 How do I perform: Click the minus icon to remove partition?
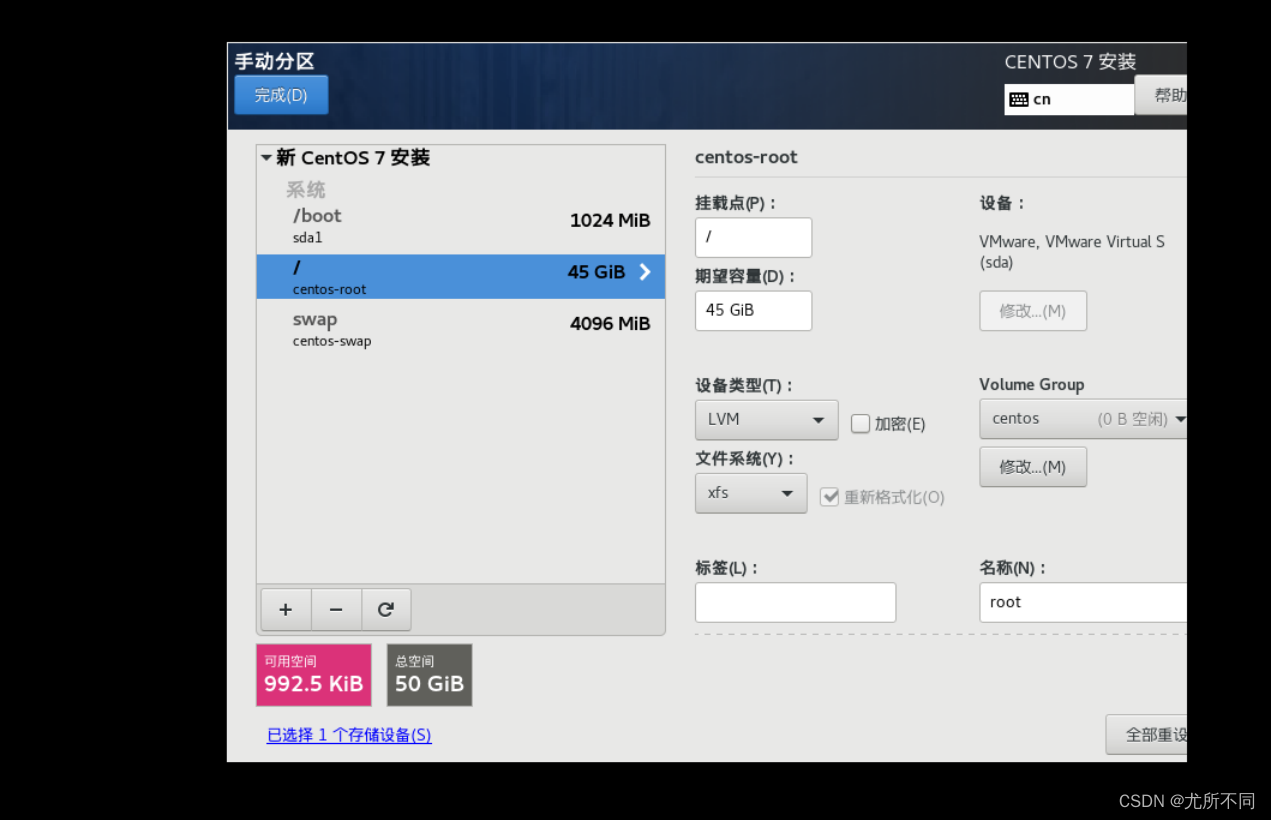(x=336, y=610)
